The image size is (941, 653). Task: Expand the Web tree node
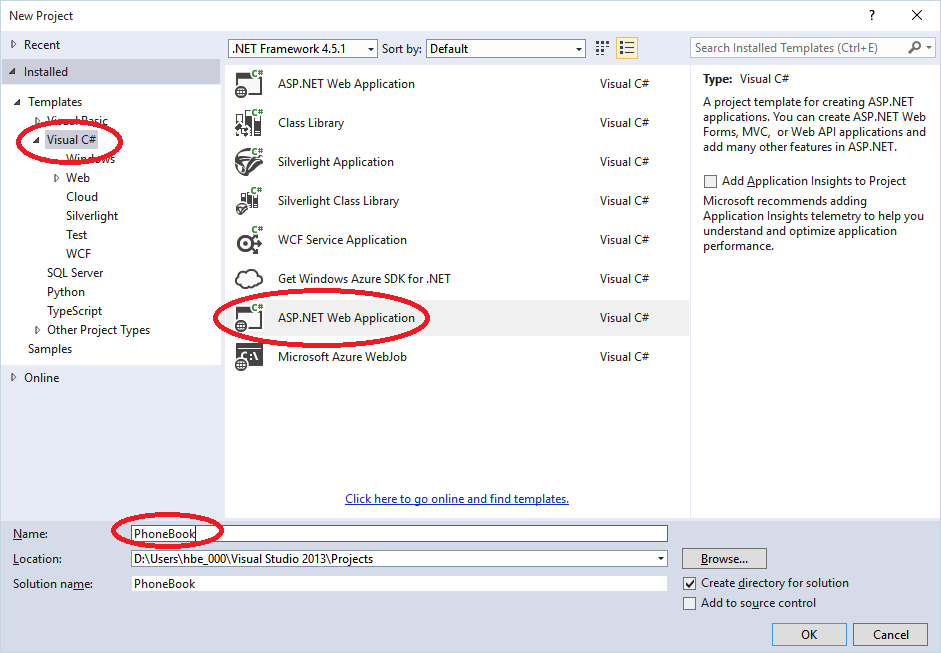[56, 178]
